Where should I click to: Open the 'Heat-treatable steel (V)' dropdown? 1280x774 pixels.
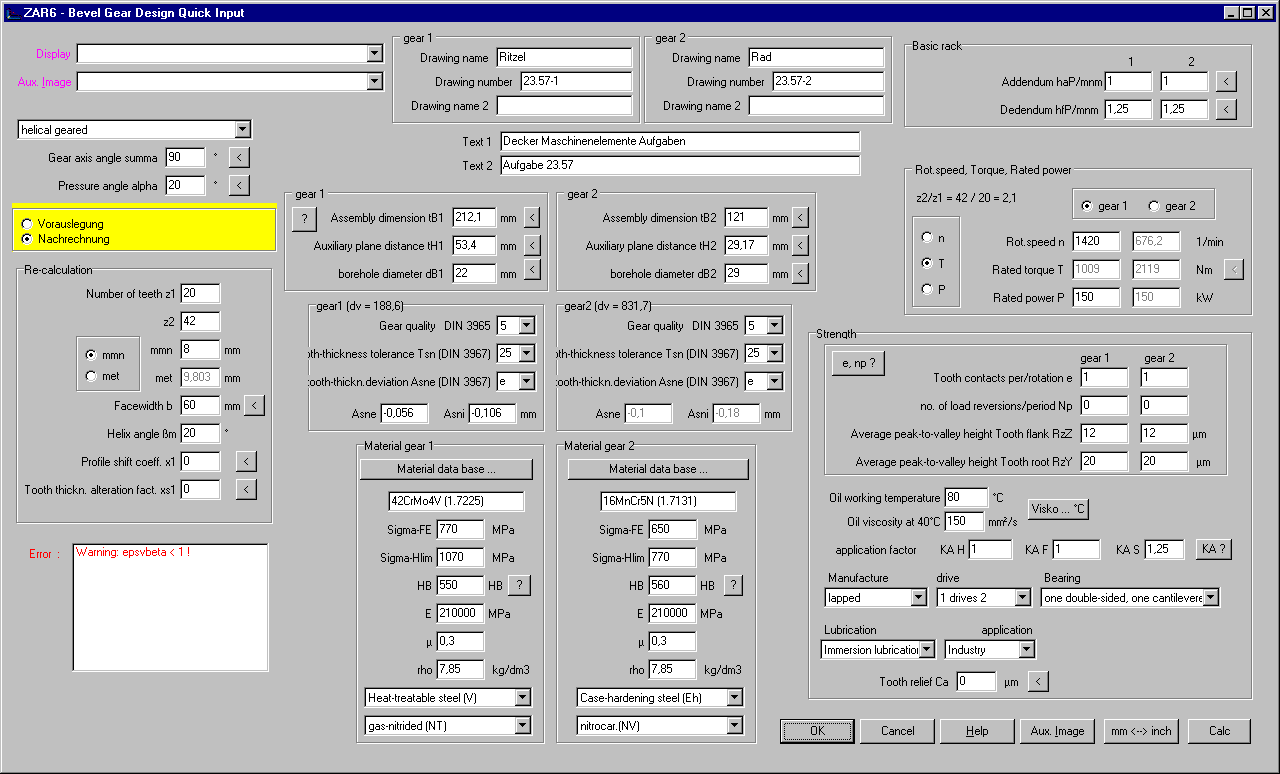(522, 697)
